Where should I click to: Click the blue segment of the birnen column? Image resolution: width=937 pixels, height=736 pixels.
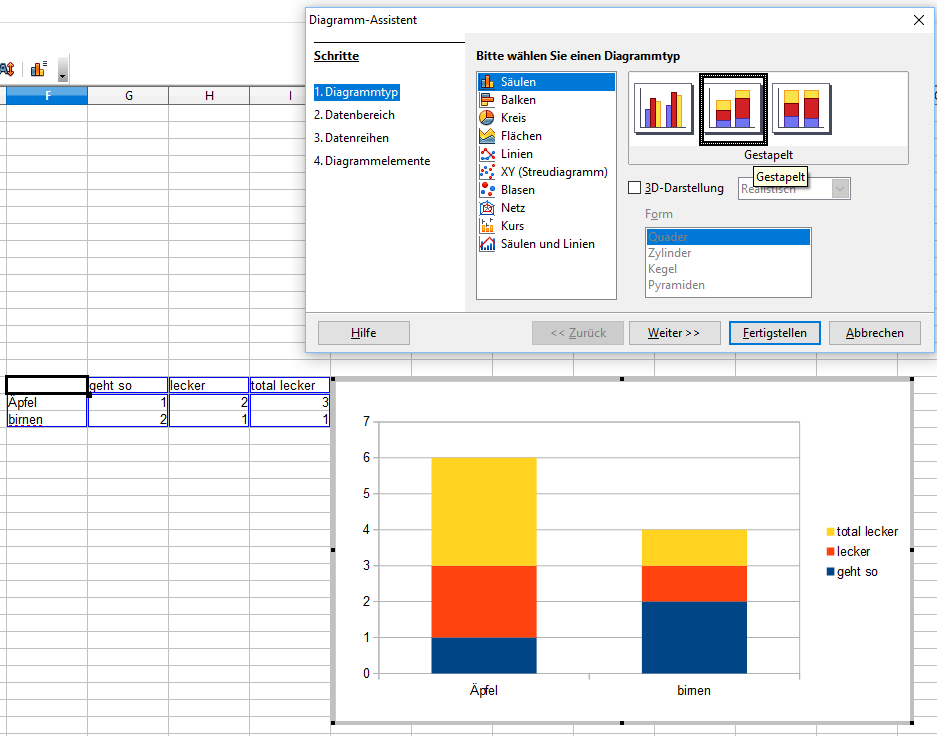[x=694, y=637]
